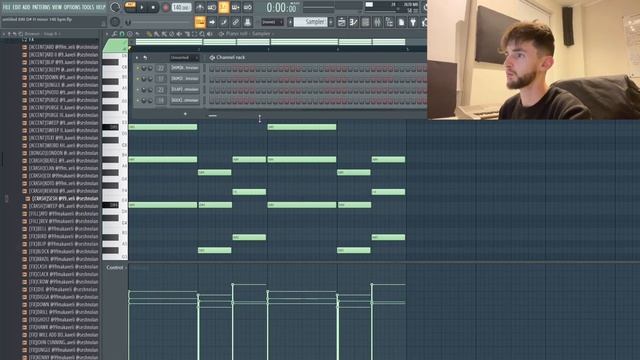Viewport: 640px width, 360px height.
Task: Add a channel with the plus button
Action: click(x=185, y=114)
